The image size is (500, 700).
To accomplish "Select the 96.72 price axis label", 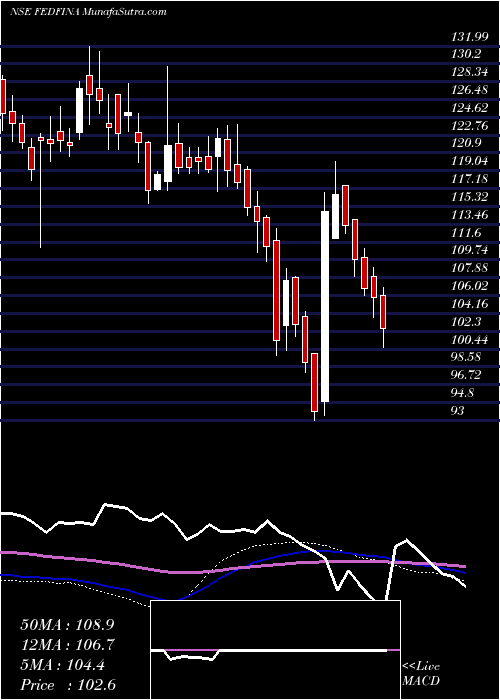I will (x=468, y=375).
